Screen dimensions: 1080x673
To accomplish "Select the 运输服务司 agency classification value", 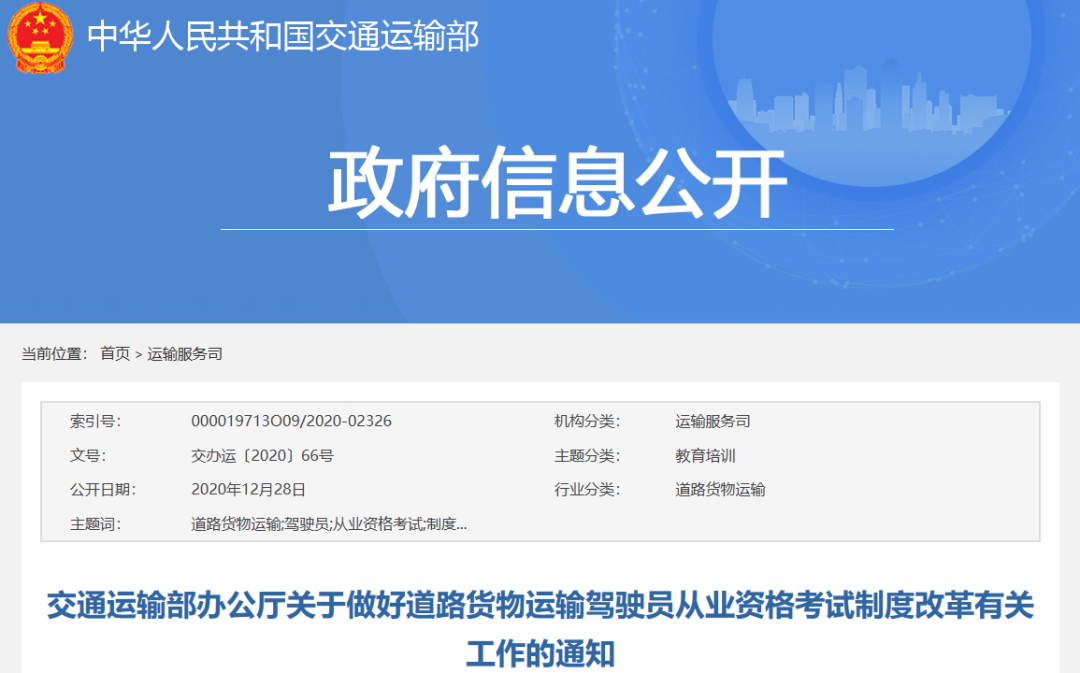I will point(713,421).
